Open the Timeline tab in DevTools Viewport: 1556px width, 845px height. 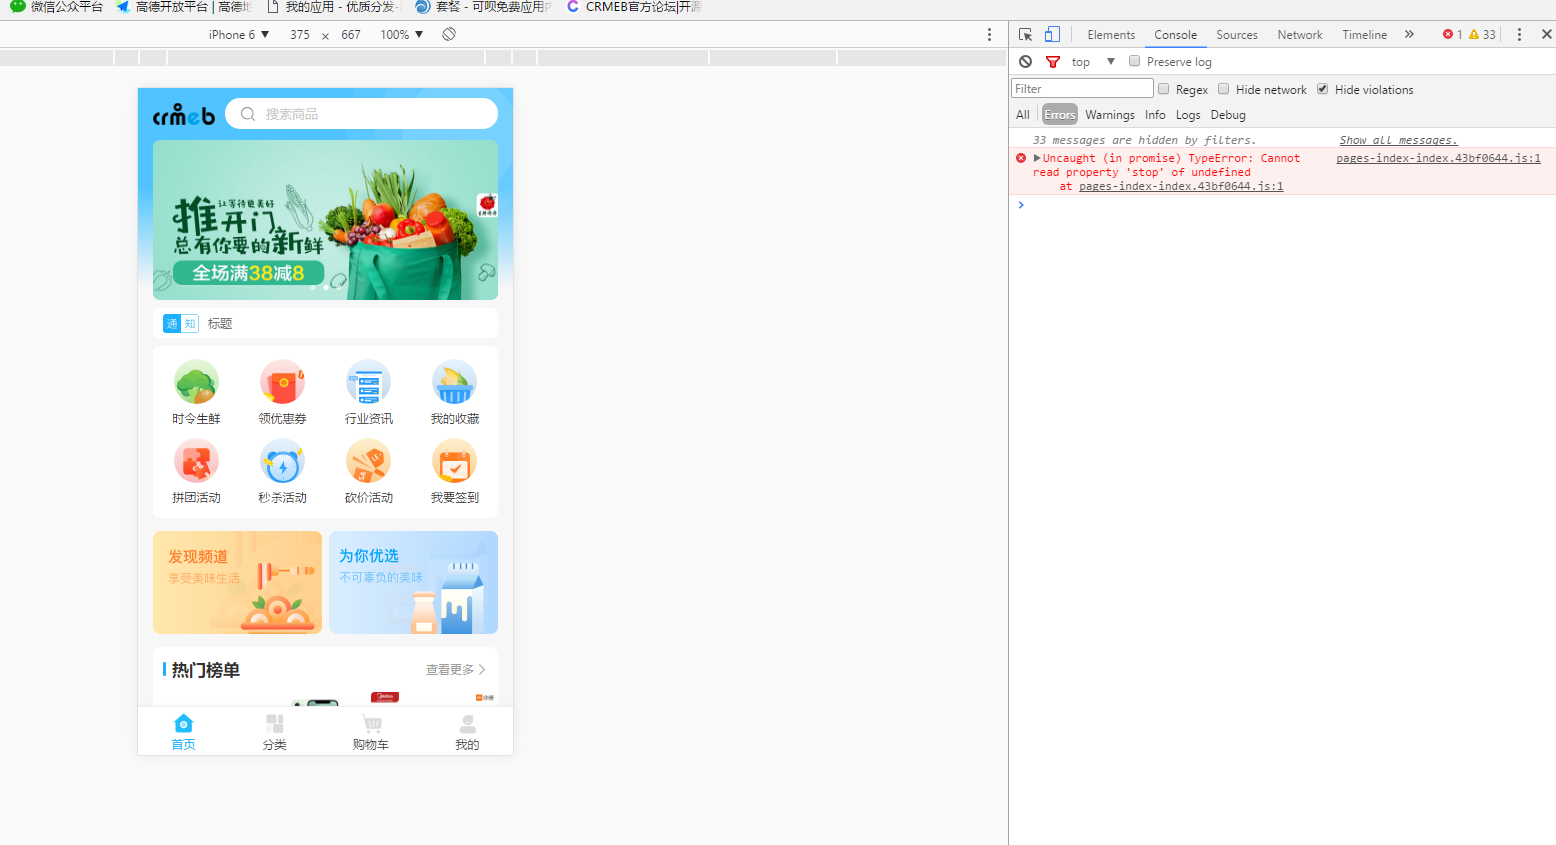[1364, 35]
